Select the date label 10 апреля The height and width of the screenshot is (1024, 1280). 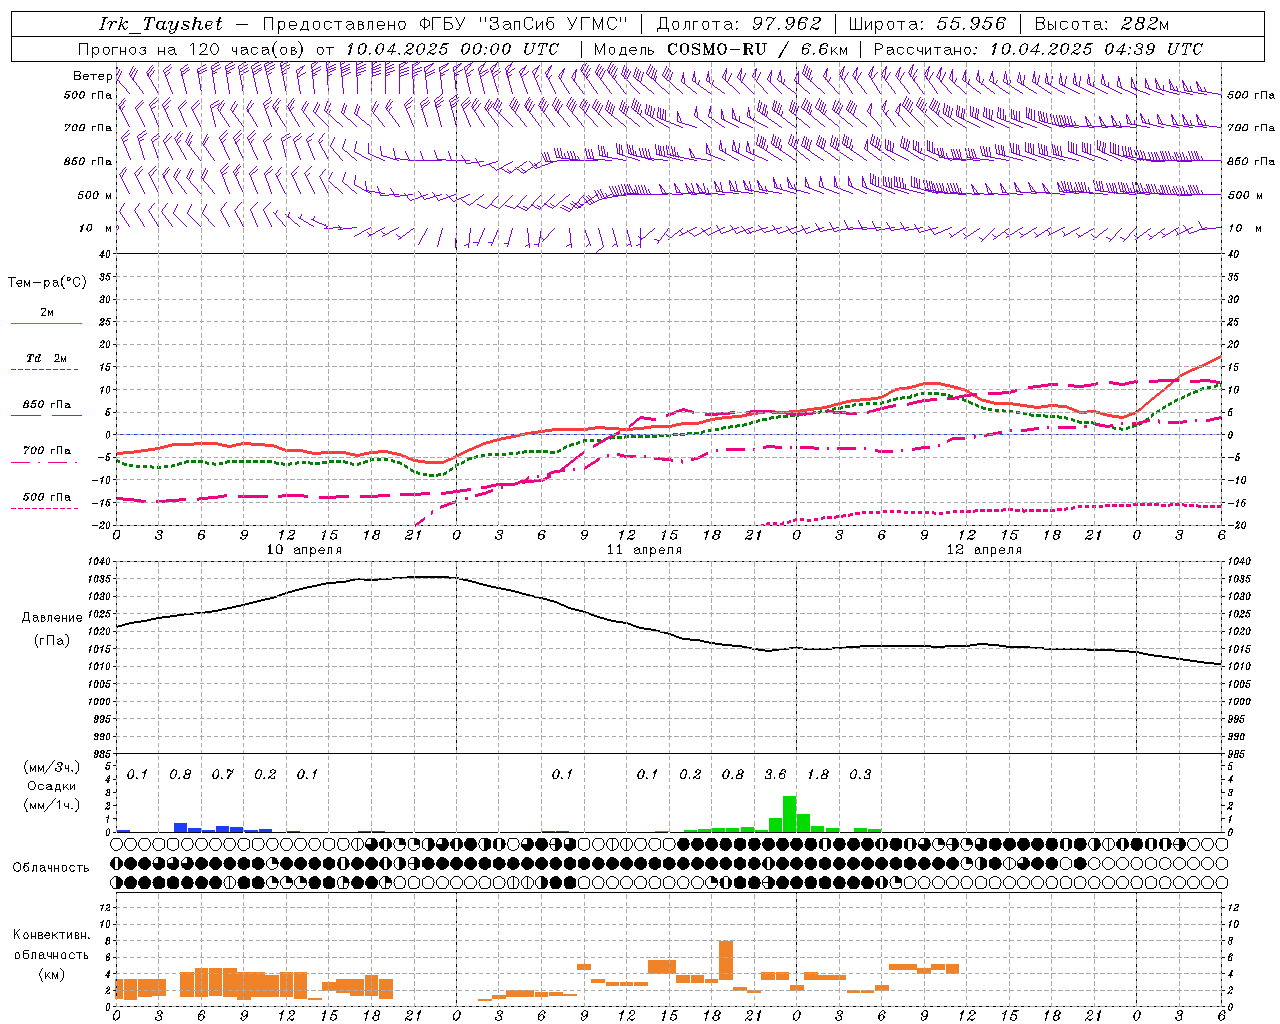304,550
